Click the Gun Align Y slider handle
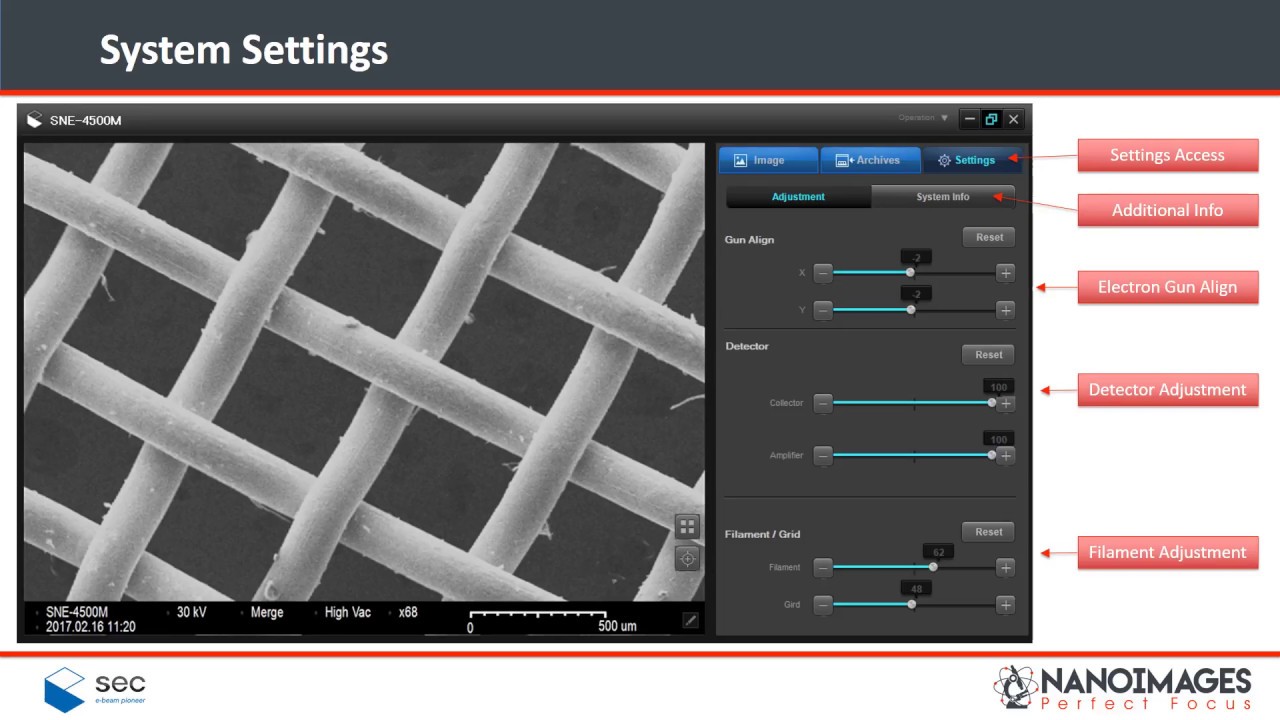 coord(910,310)
